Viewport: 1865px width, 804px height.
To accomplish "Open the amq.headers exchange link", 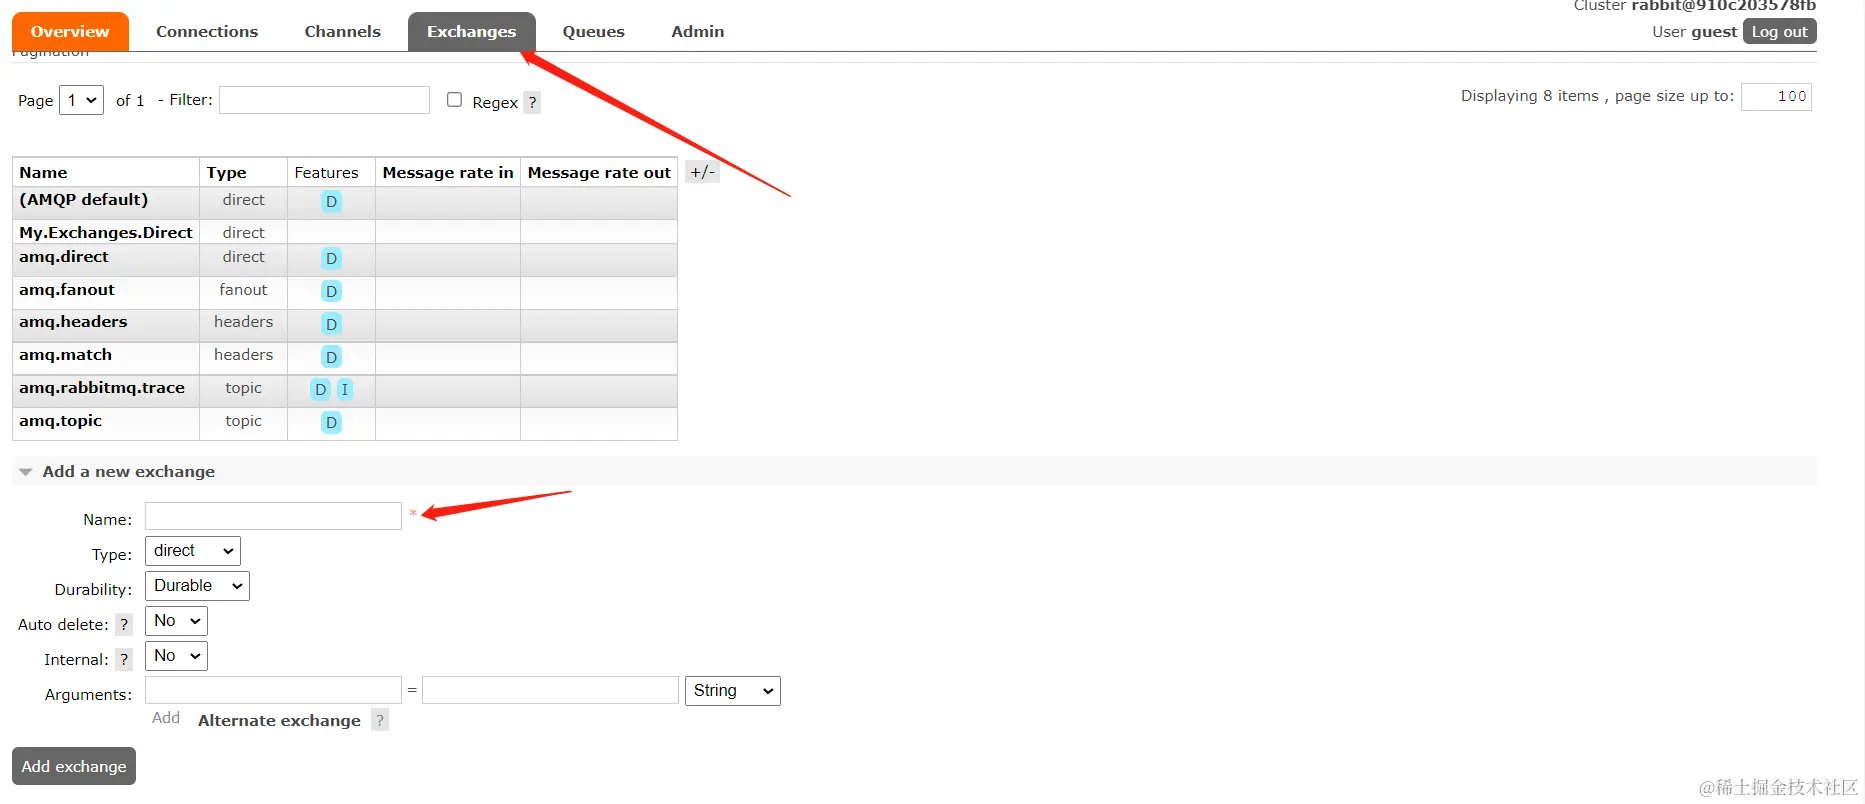I will 73,322.
